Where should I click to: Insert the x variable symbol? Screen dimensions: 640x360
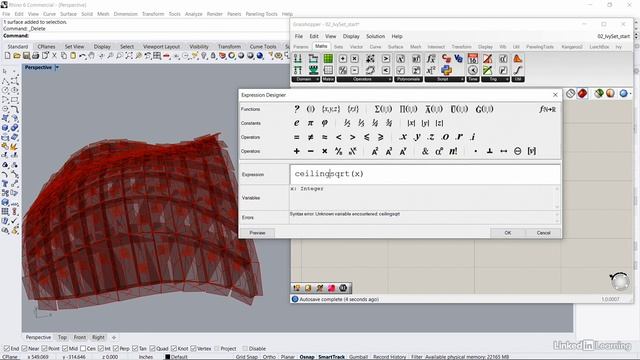click(x=403, y=137)
